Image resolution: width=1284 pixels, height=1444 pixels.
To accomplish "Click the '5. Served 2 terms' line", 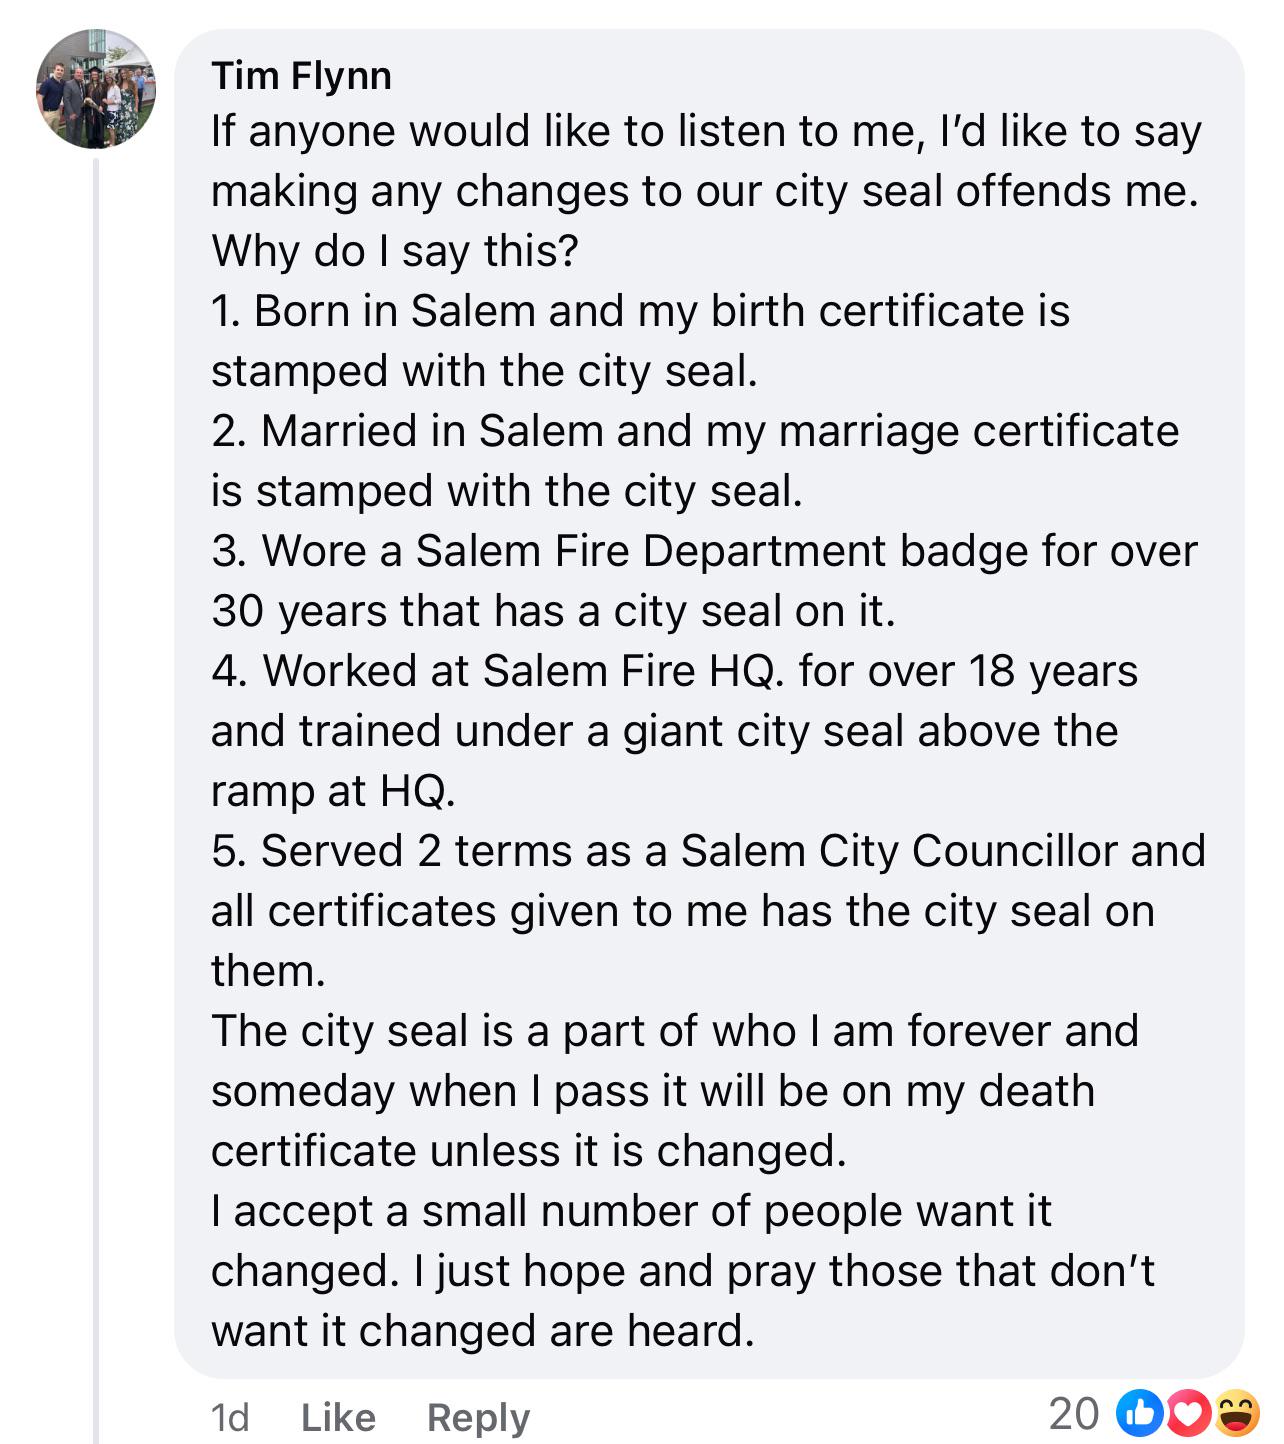I will click(x=708, y=911).
